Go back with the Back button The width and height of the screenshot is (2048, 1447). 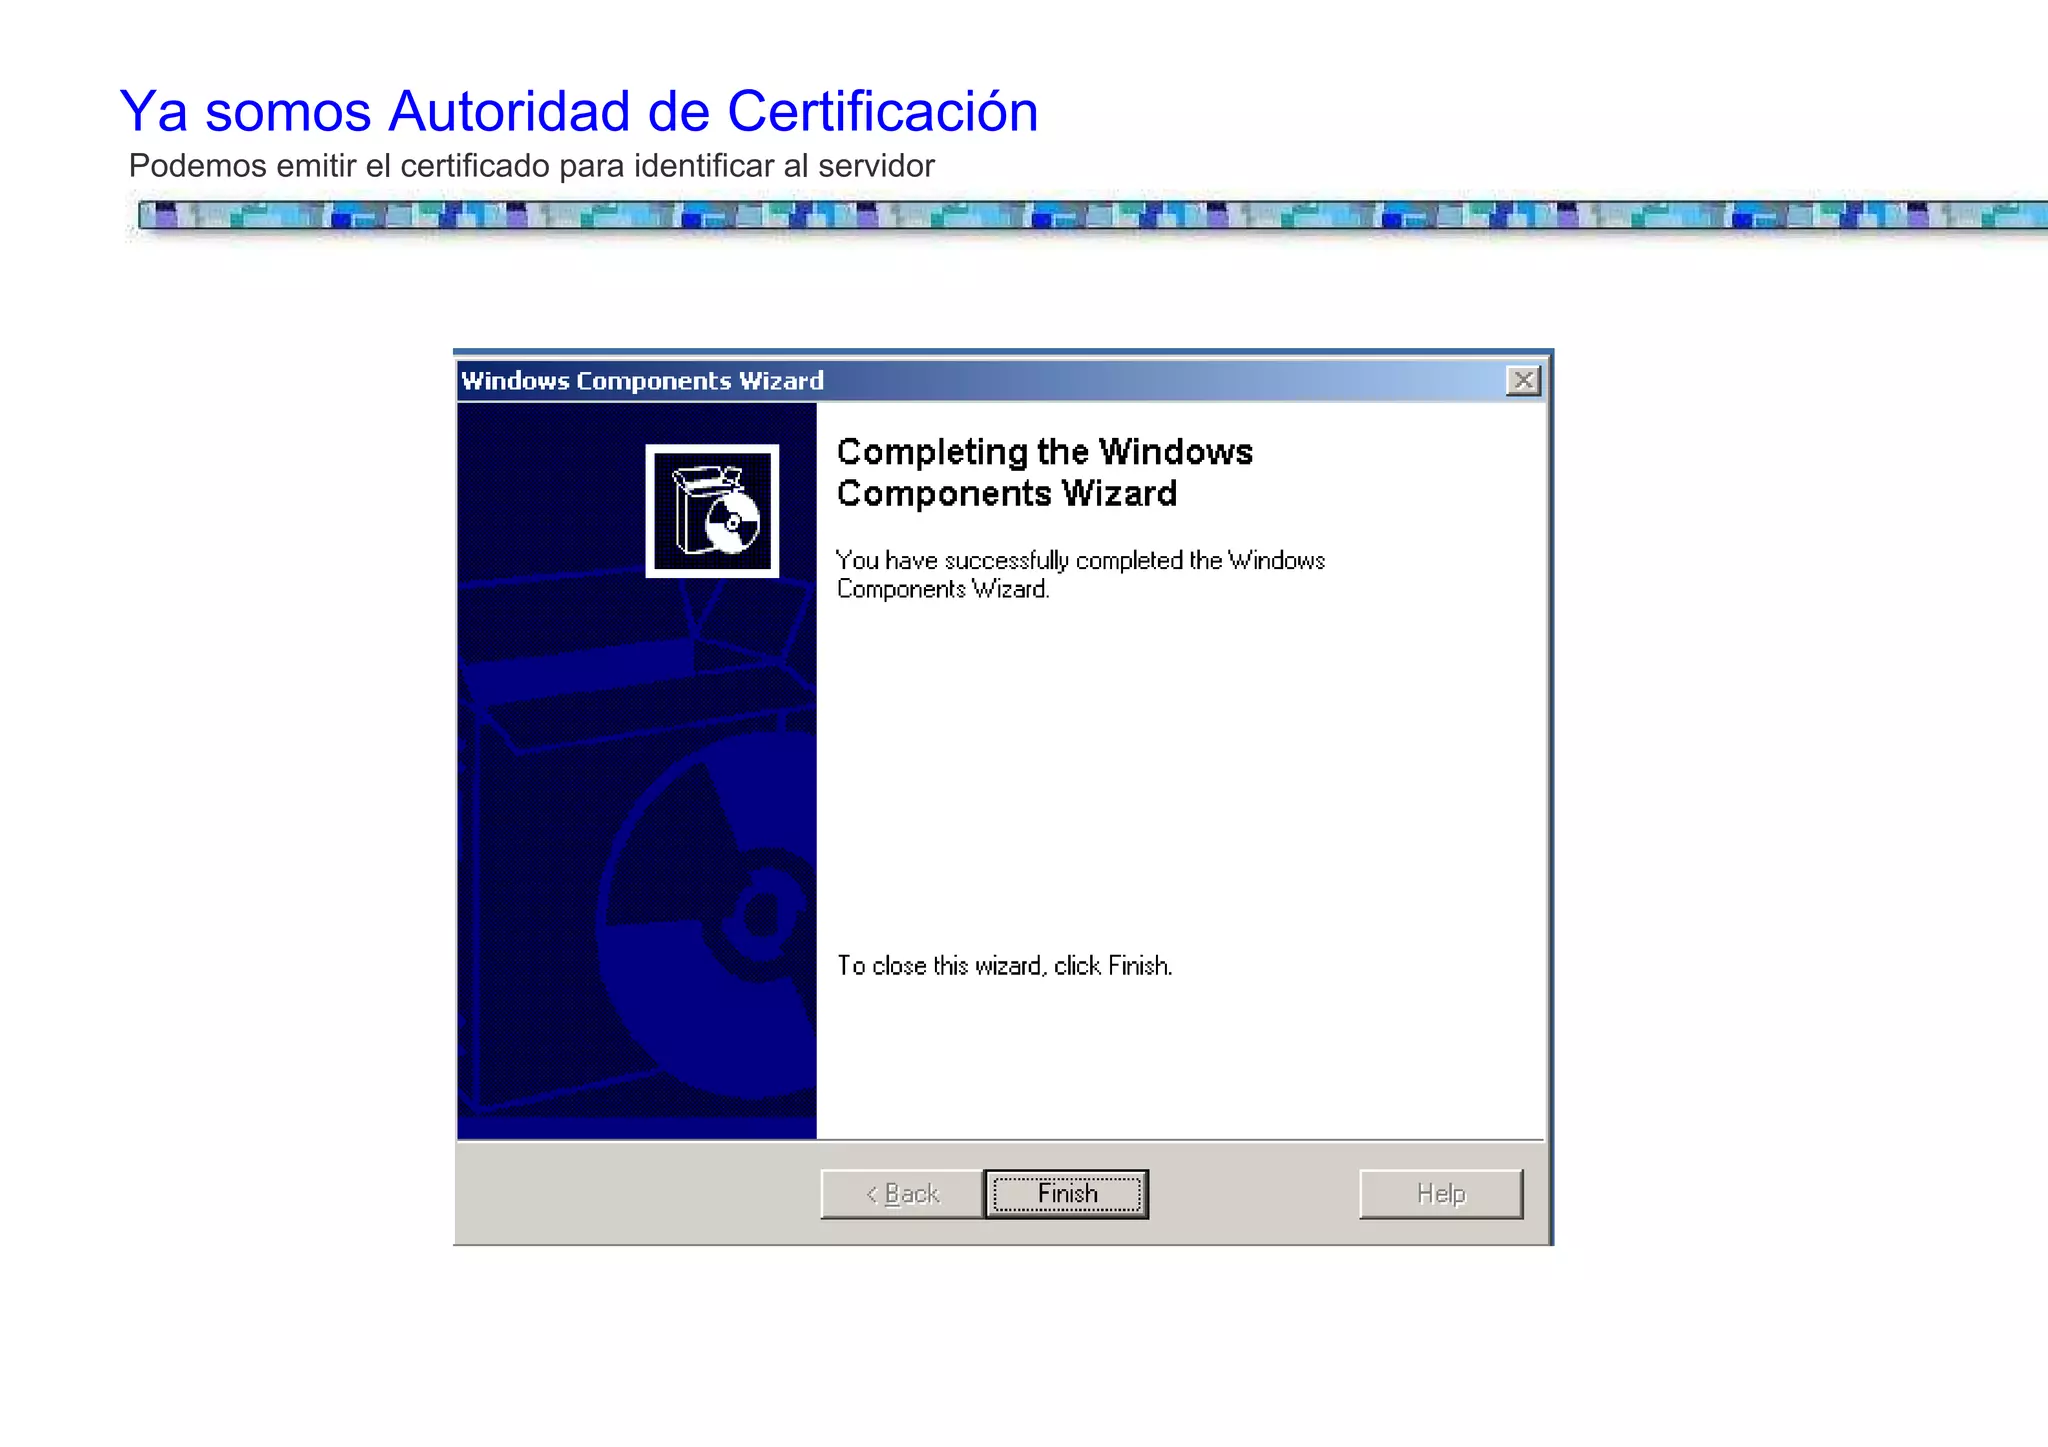point(902,1193)
